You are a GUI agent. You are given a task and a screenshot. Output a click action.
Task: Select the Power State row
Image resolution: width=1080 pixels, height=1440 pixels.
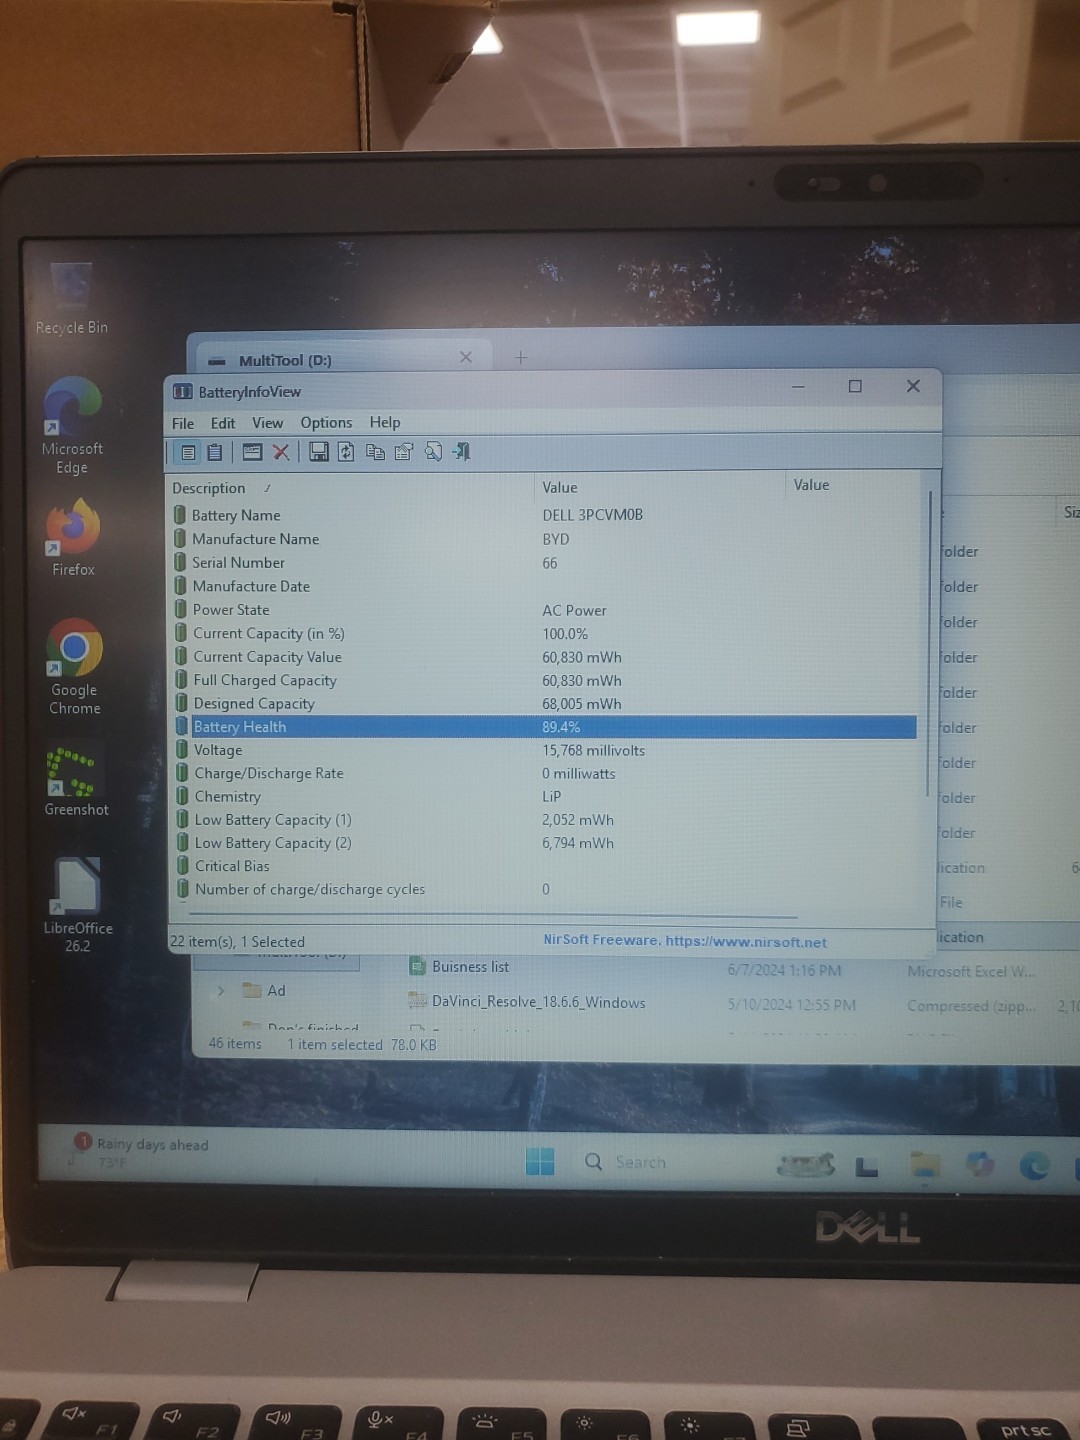(545, 610)
